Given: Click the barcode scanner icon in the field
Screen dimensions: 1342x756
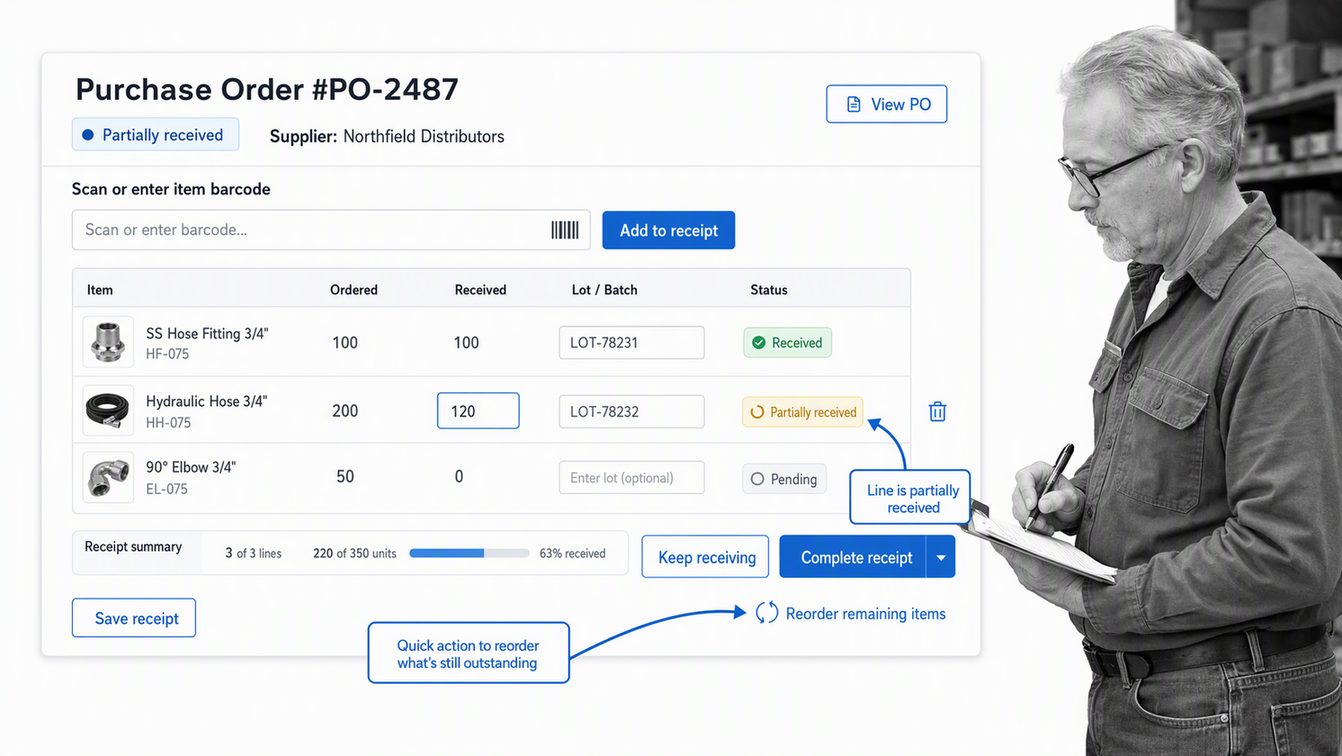Looking at the screenshot, I should click(565, 230).
